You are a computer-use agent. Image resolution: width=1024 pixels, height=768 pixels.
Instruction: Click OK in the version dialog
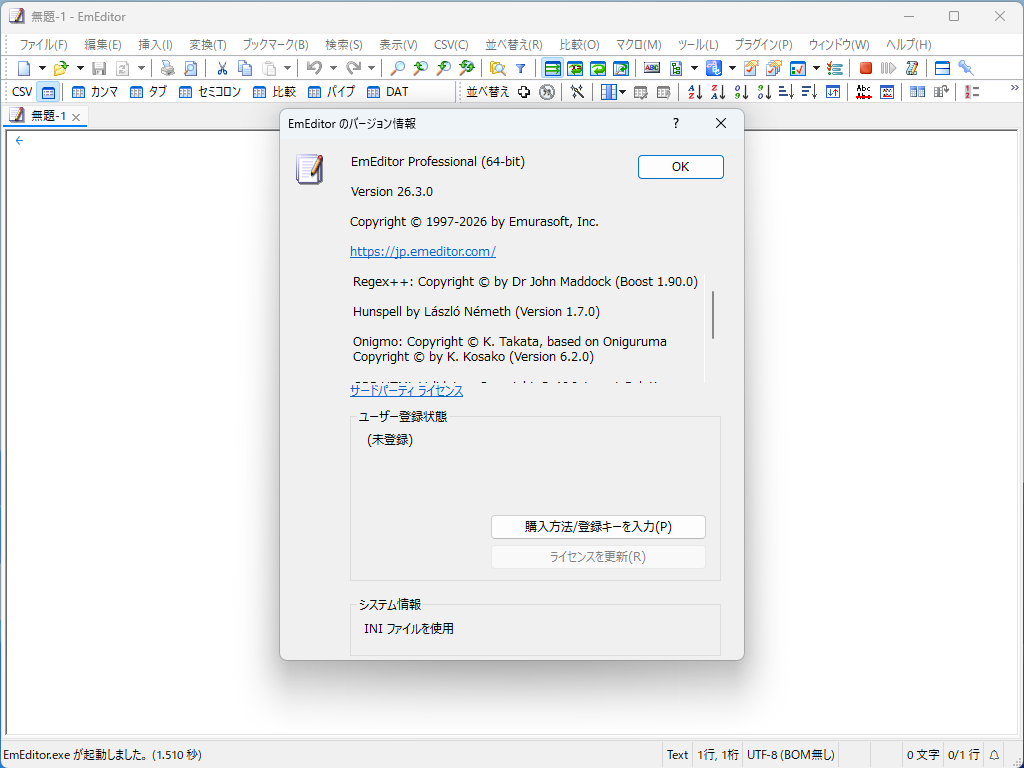point(680,167)
